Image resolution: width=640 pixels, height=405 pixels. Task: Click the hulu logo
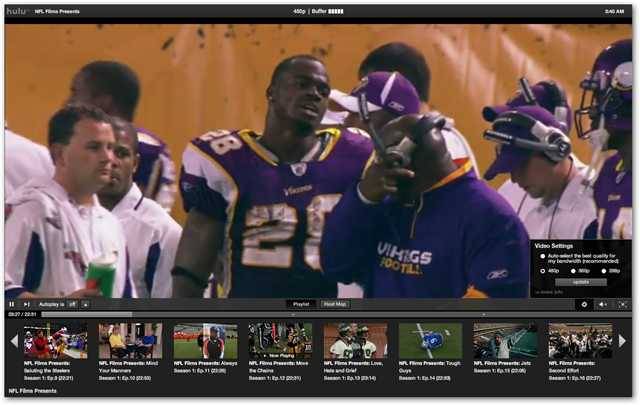point(16,11)
